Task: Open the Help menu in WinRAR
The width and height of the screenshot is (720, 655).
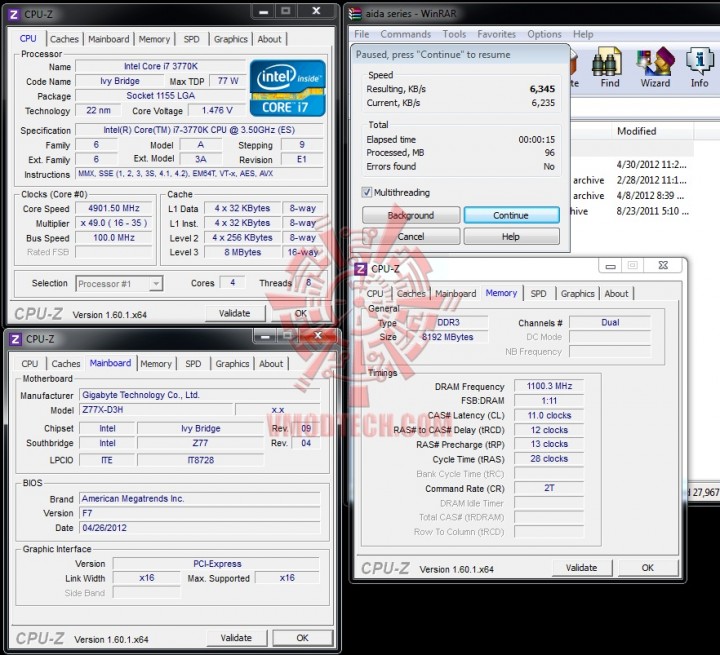Action: (583, 34)
